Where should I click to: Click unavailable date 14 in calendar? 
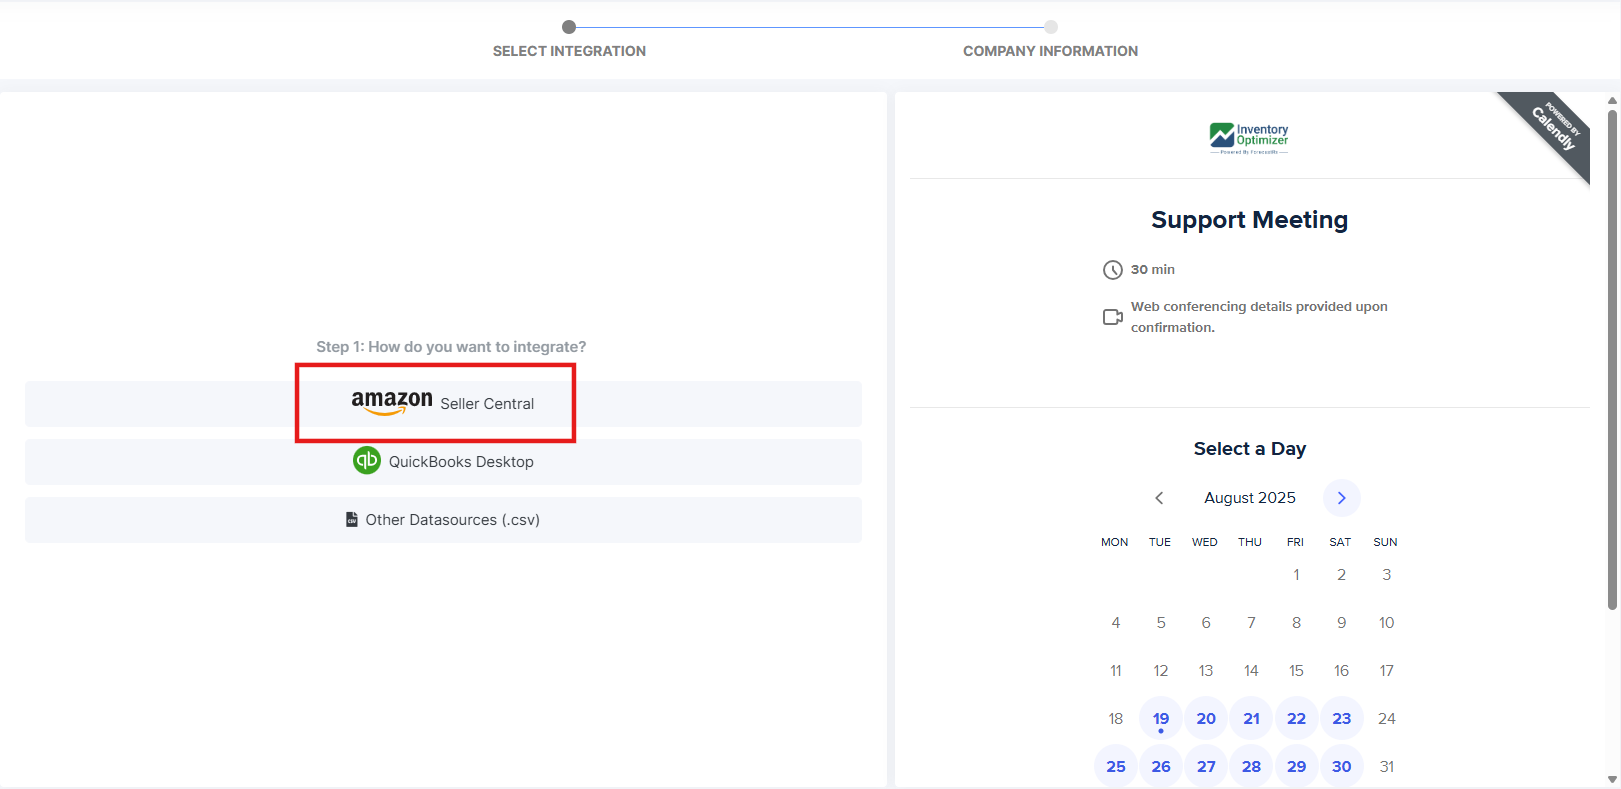click(1251, 670)
